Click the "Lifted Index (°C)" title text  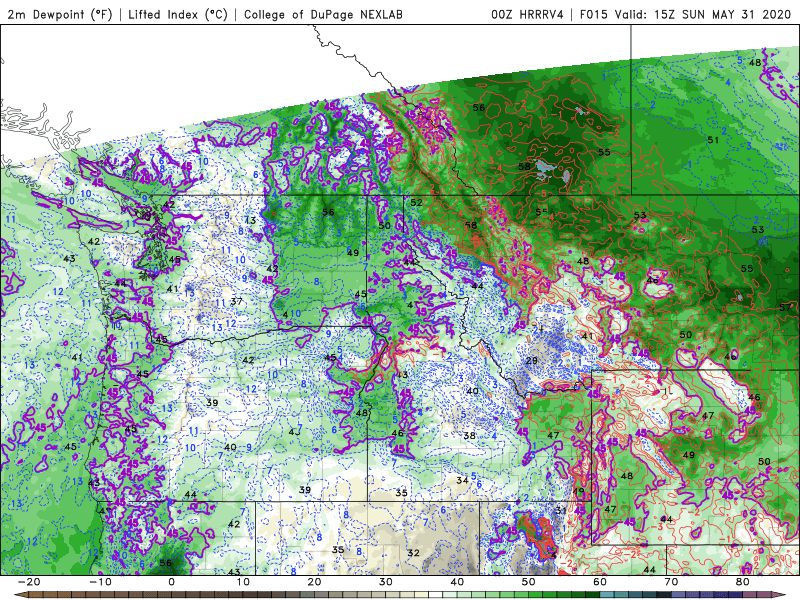tap(178, 14)
